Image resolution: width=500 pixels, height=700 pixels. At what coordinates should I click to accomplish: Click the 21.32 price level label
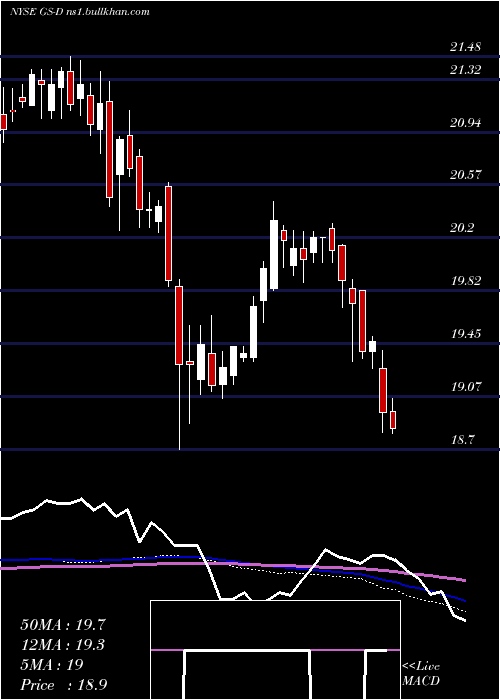tap(466, 70)
